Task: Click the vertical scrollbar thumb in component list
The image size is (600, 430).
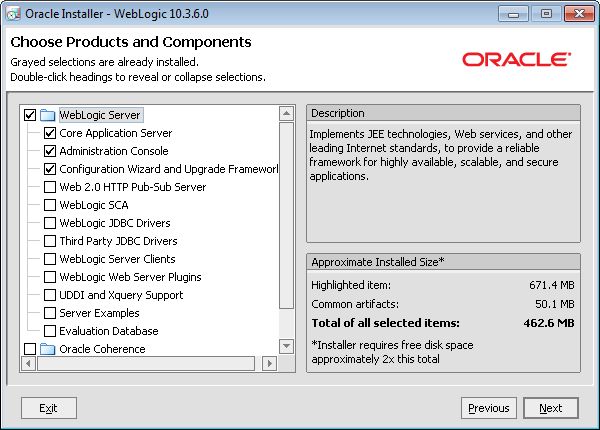Action: tap(286, 215)
